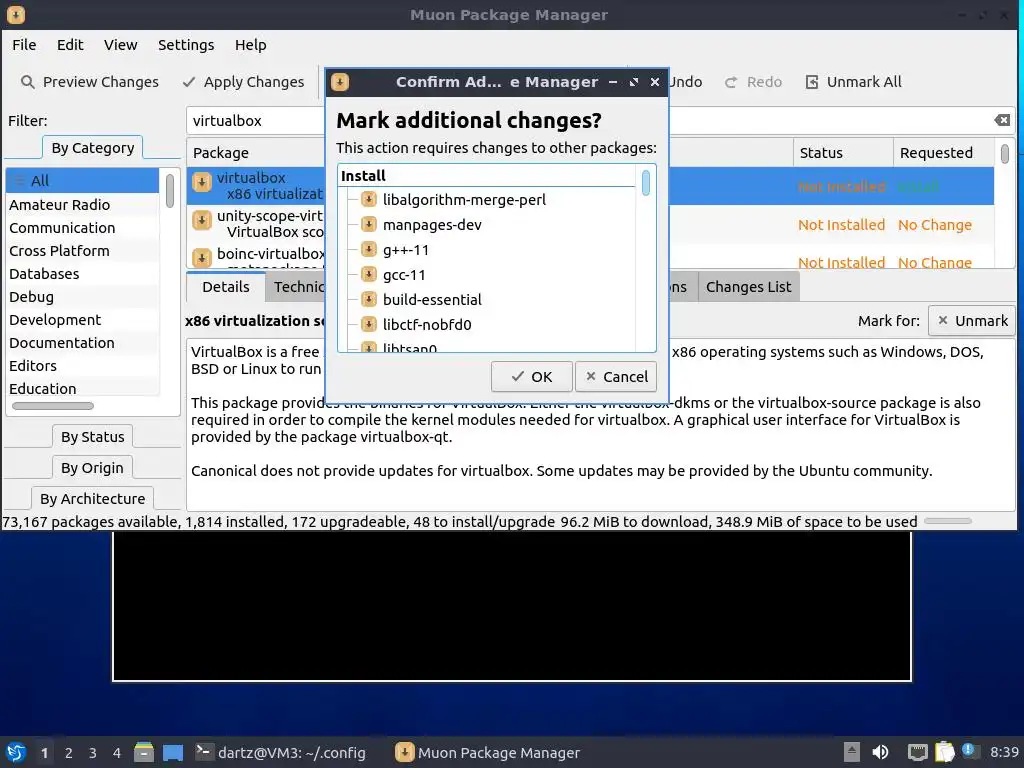Switch to the Changes List tab
The image size is (1024, 768).
(748, 287)
